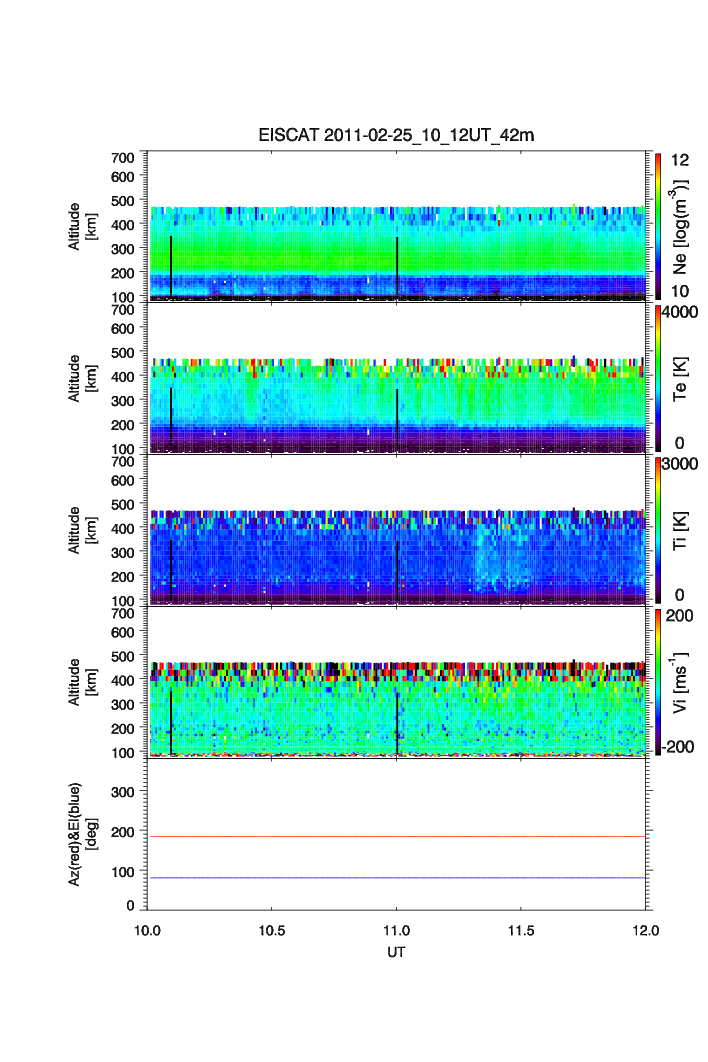The width and height of the screenshot is (708, 1062).
Task: Click the 10 value on Ne color scale
Action: point(680,291)
